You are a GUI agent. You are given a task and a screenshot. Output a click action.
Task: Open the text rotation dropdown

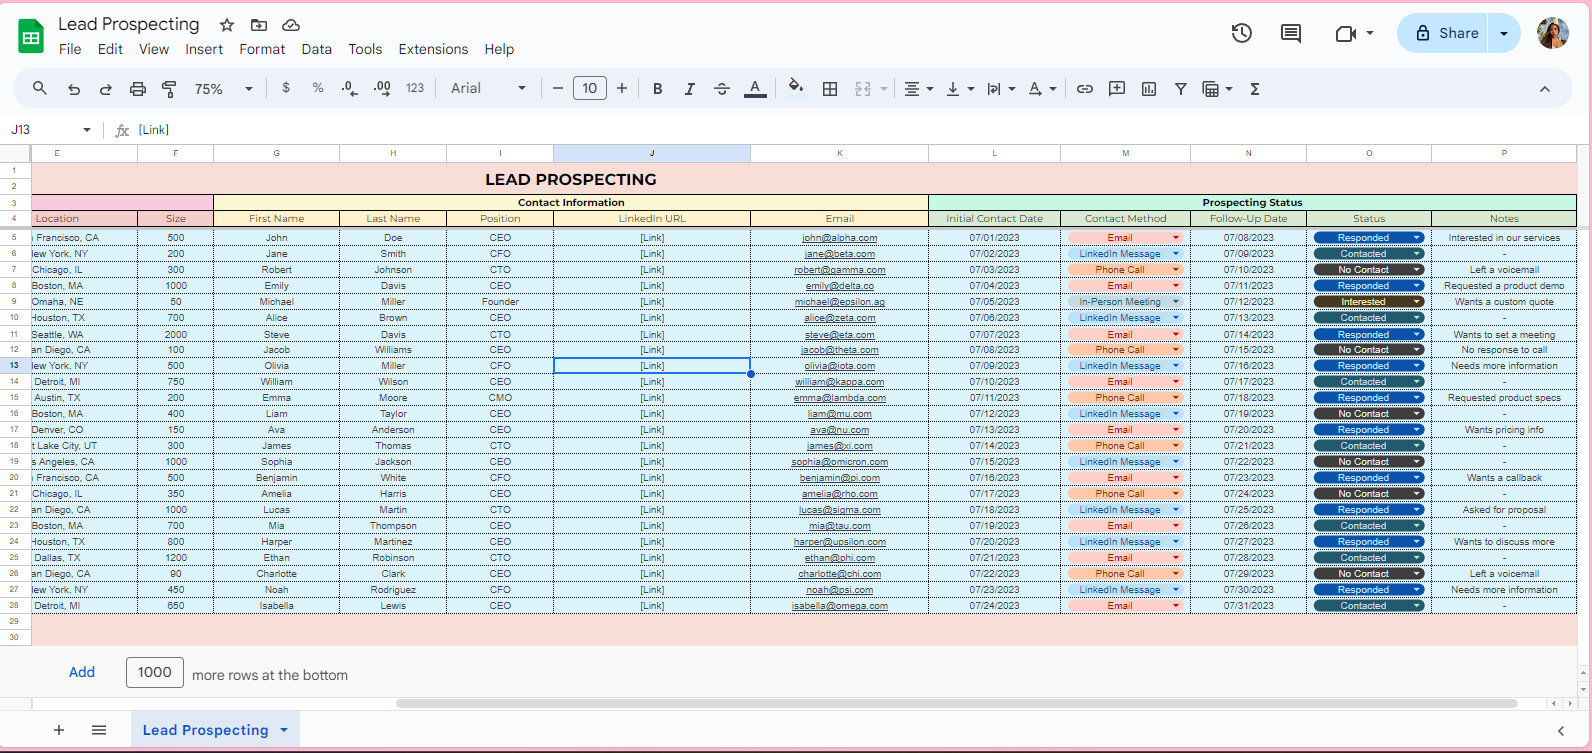[x=1042, y=89]
